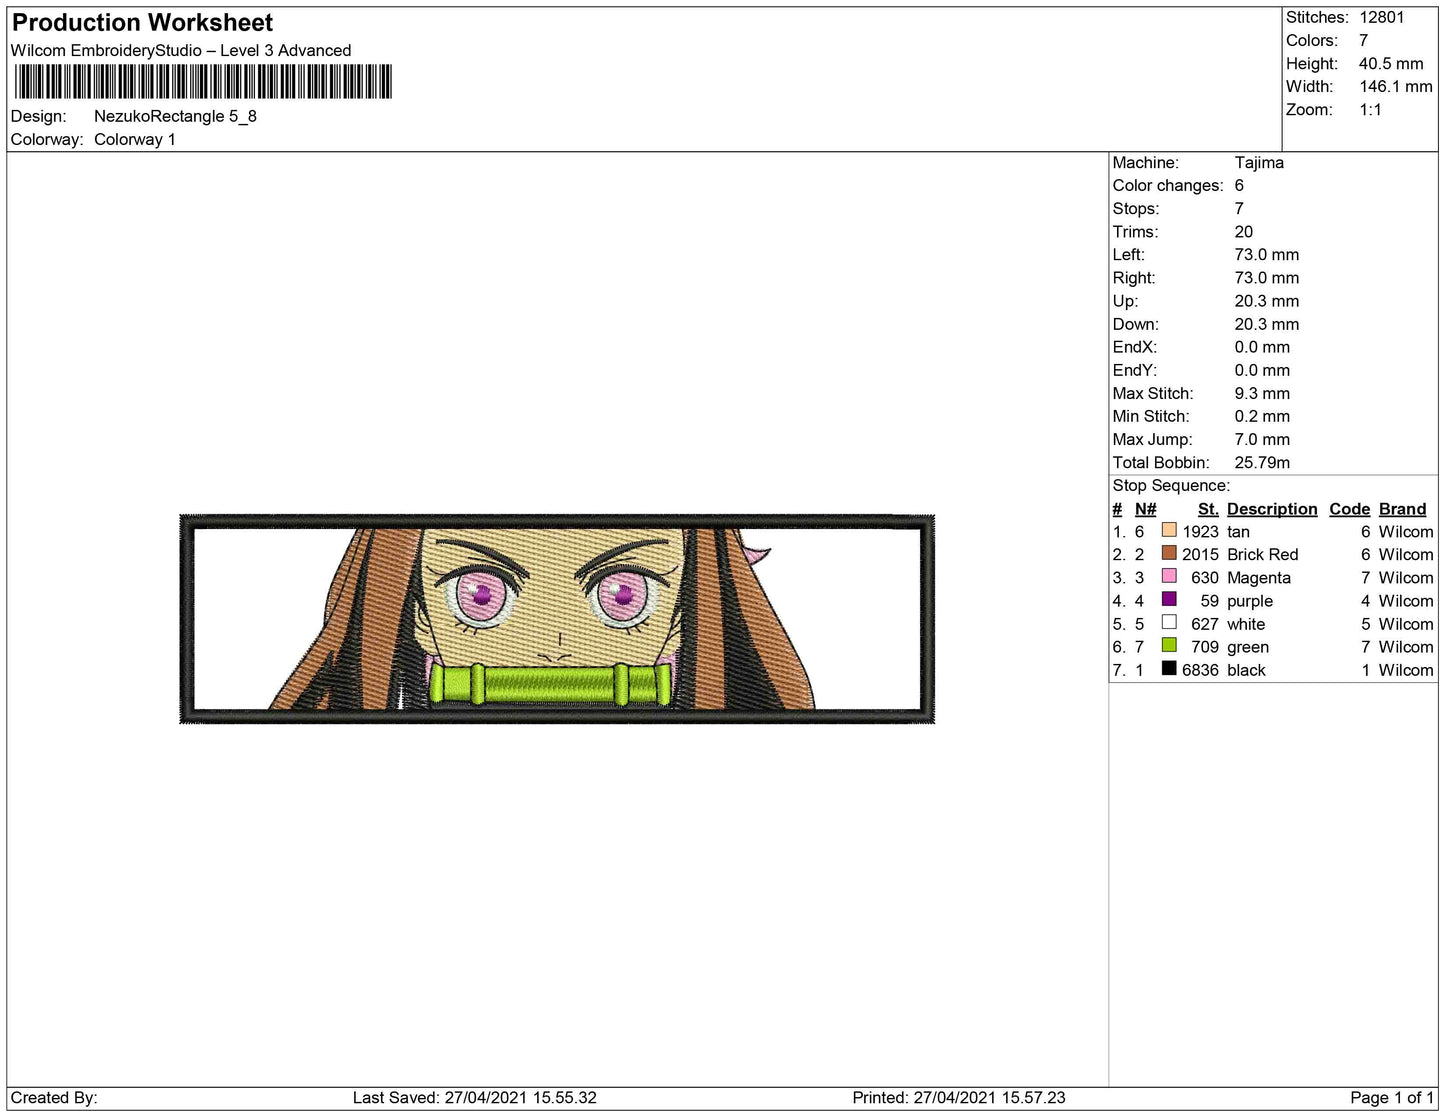This screenshot has height=1112, width=1445.
Task: Click the "EndY:" label
Action: coord(1135,369)
